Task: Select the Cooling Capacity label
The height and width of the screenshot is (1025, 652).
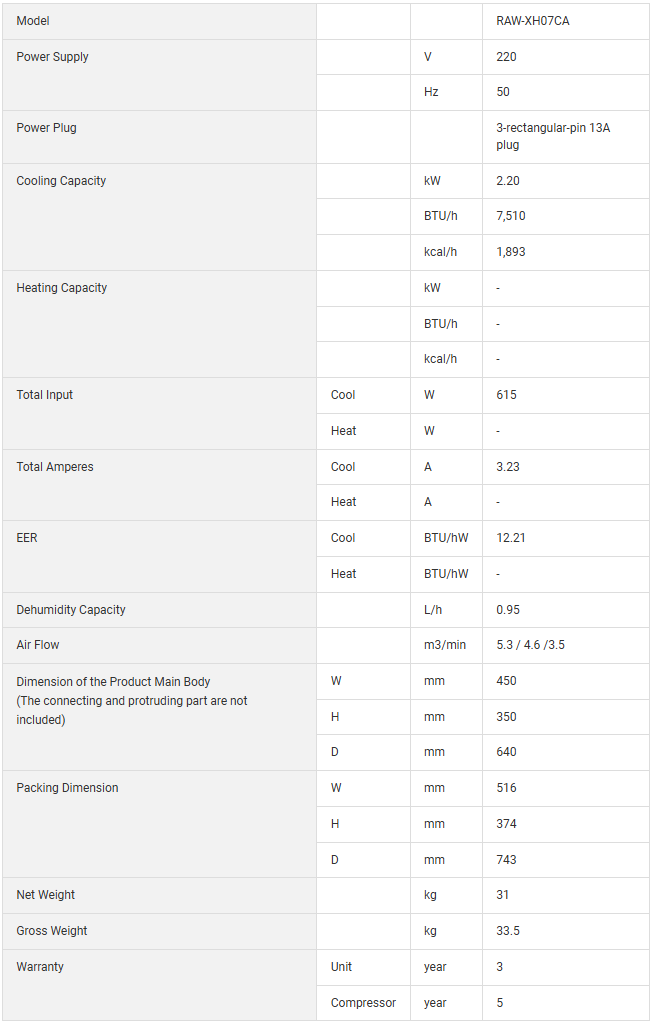Action: click(x=61, y=181)
